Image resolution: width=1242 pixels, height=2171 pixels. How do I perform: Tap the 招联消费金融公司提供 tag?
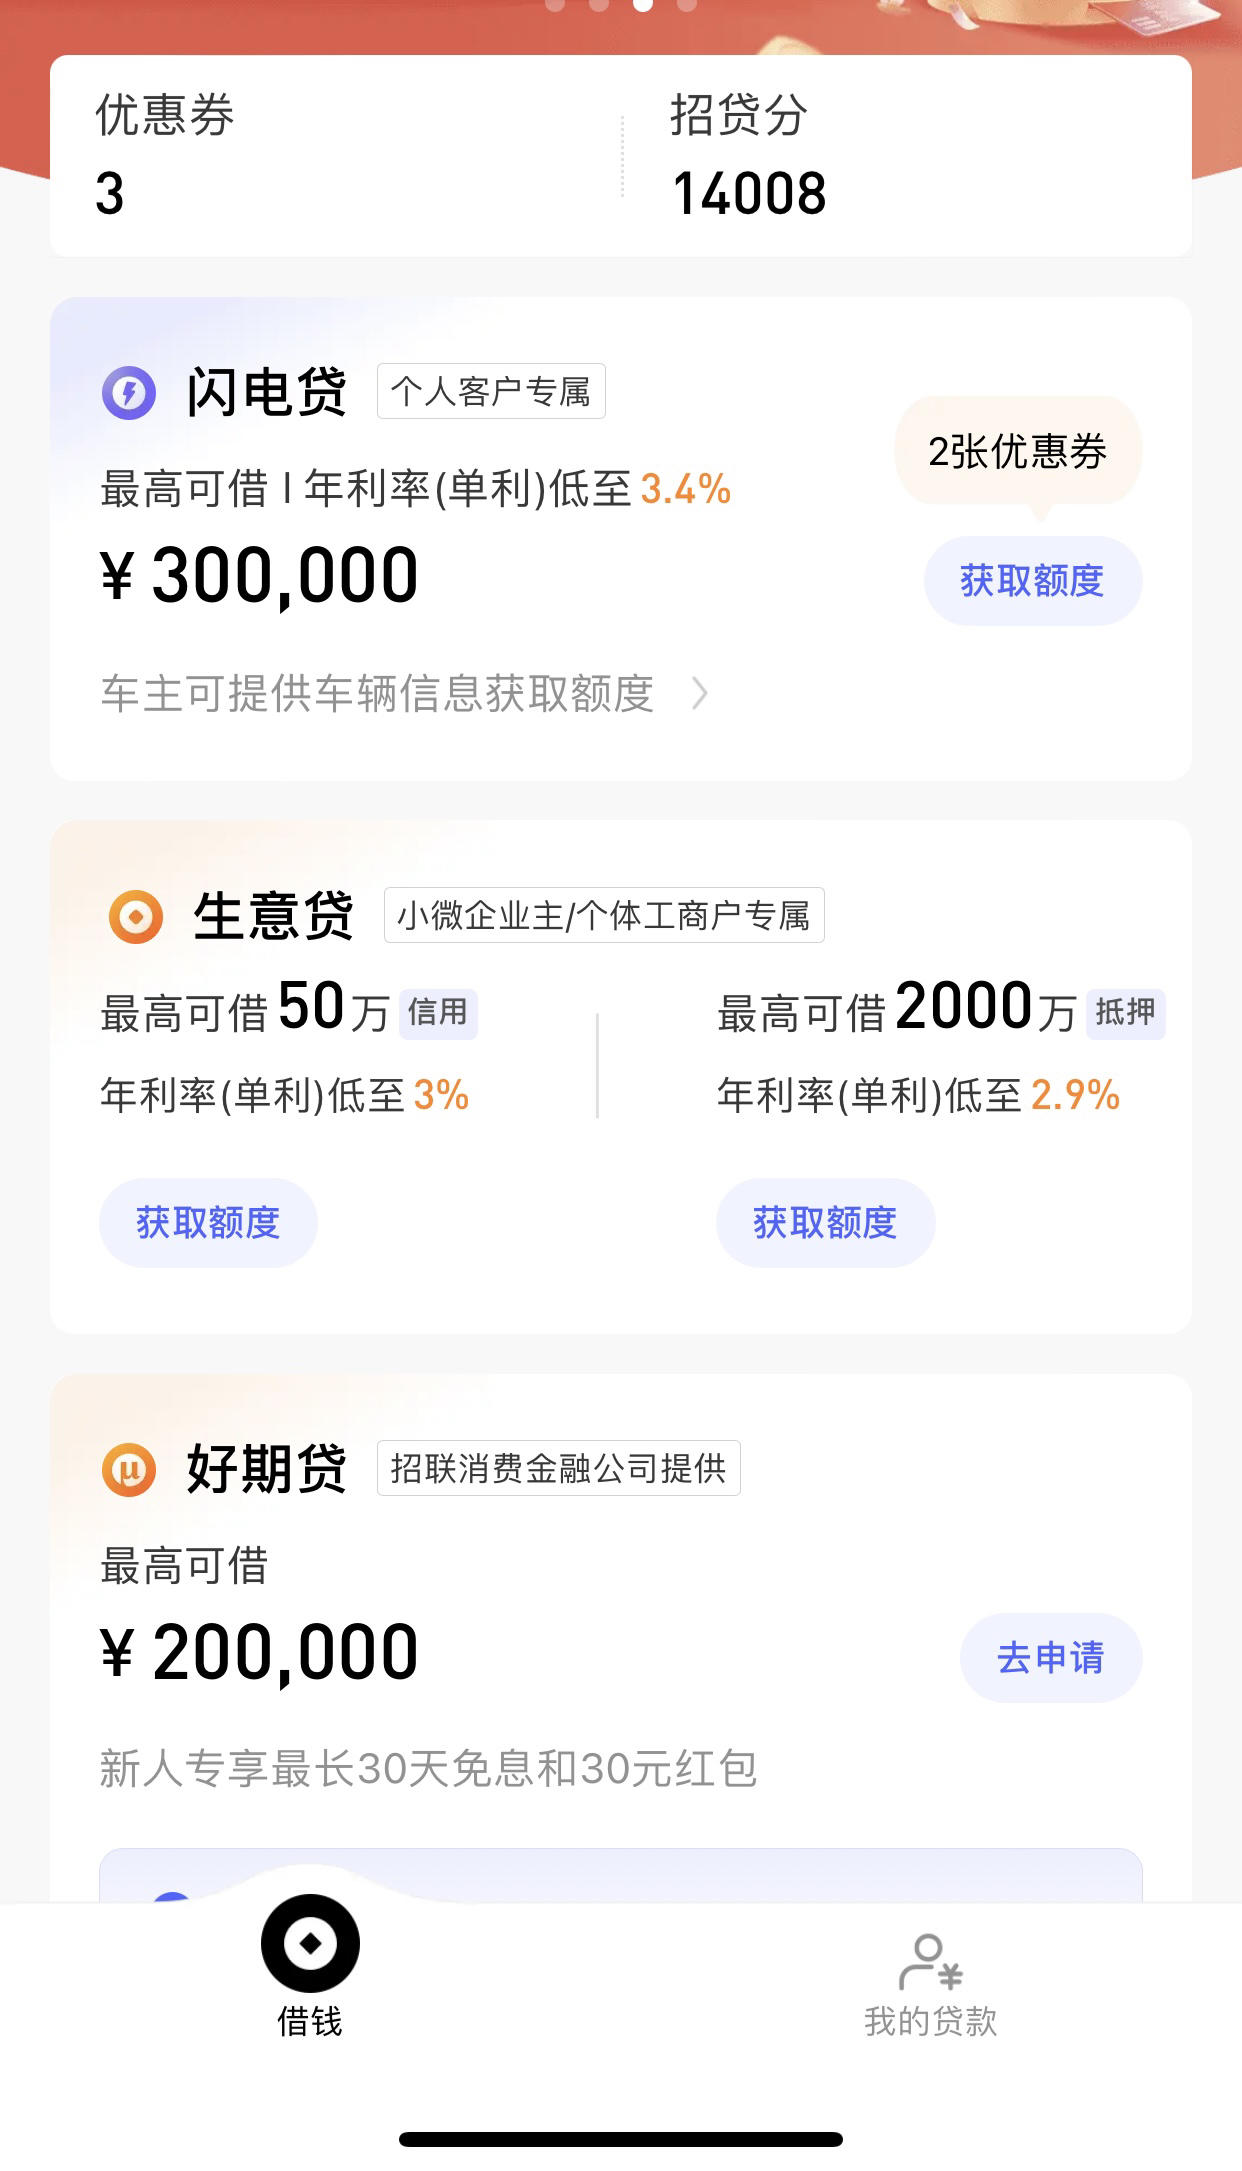tap(558, 1468)
